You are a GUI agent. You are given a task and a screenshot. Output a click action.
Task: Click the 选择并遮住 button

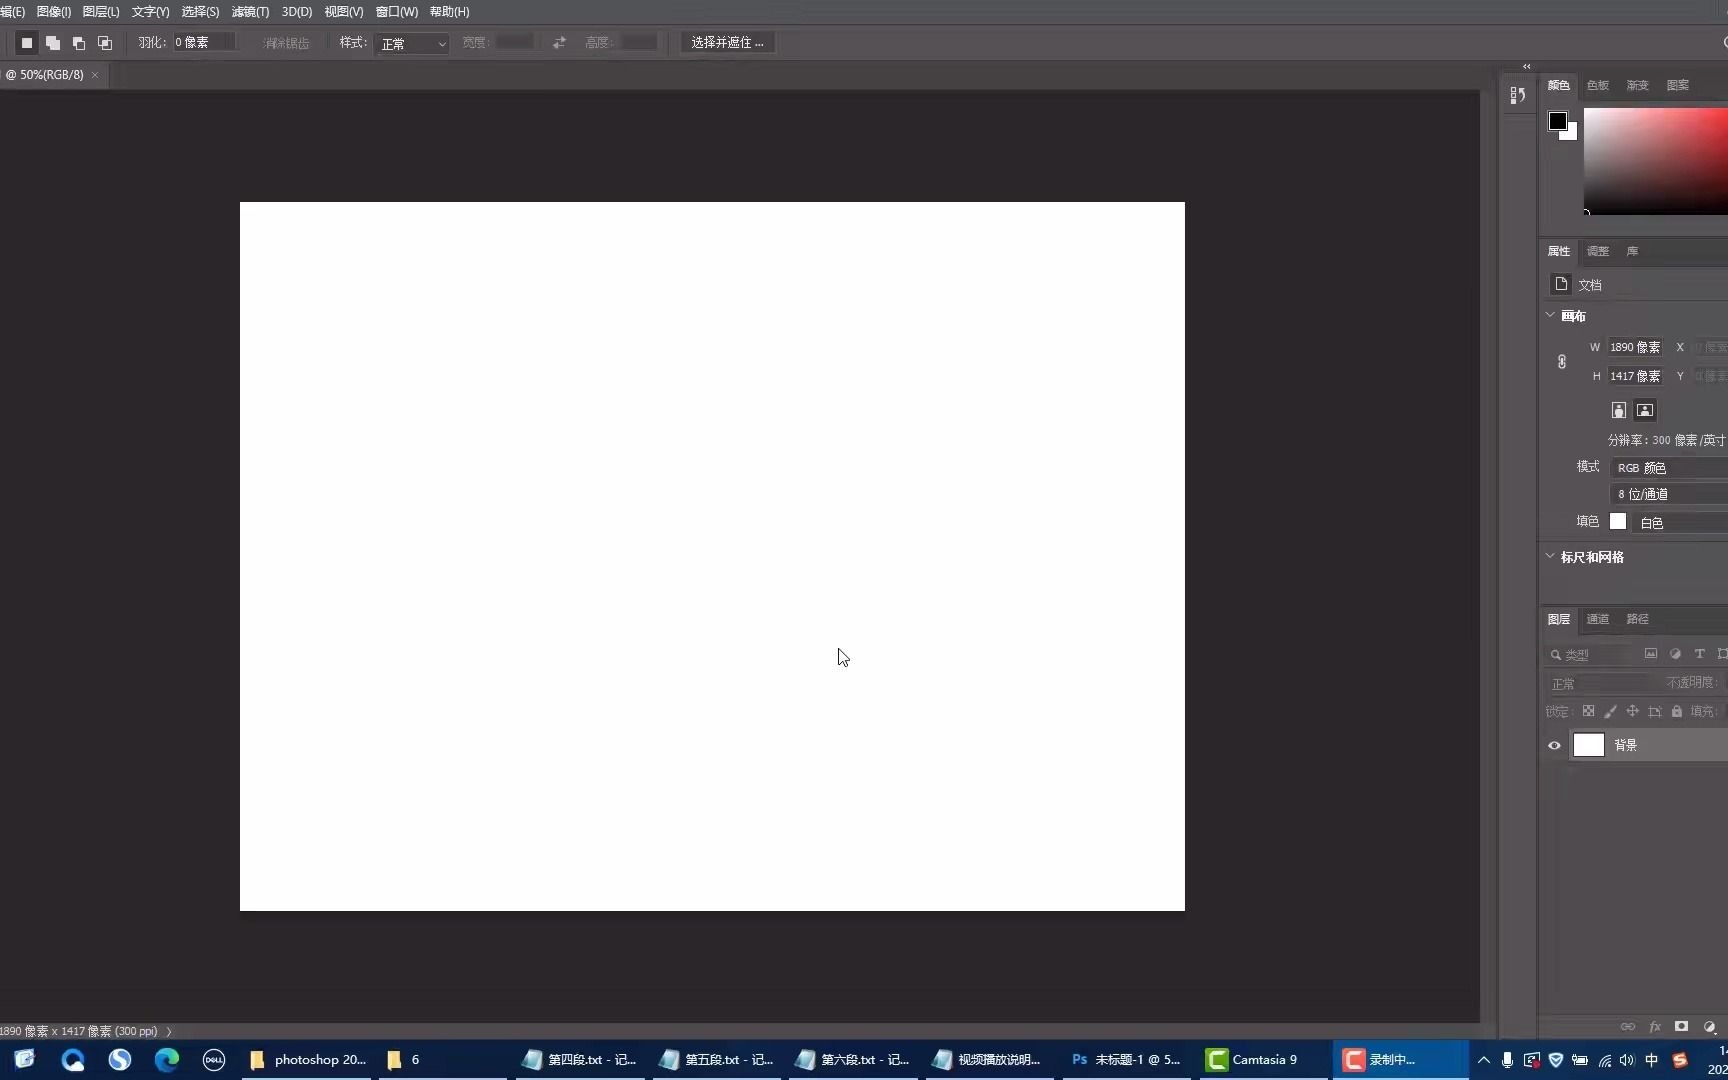[727, 42]
